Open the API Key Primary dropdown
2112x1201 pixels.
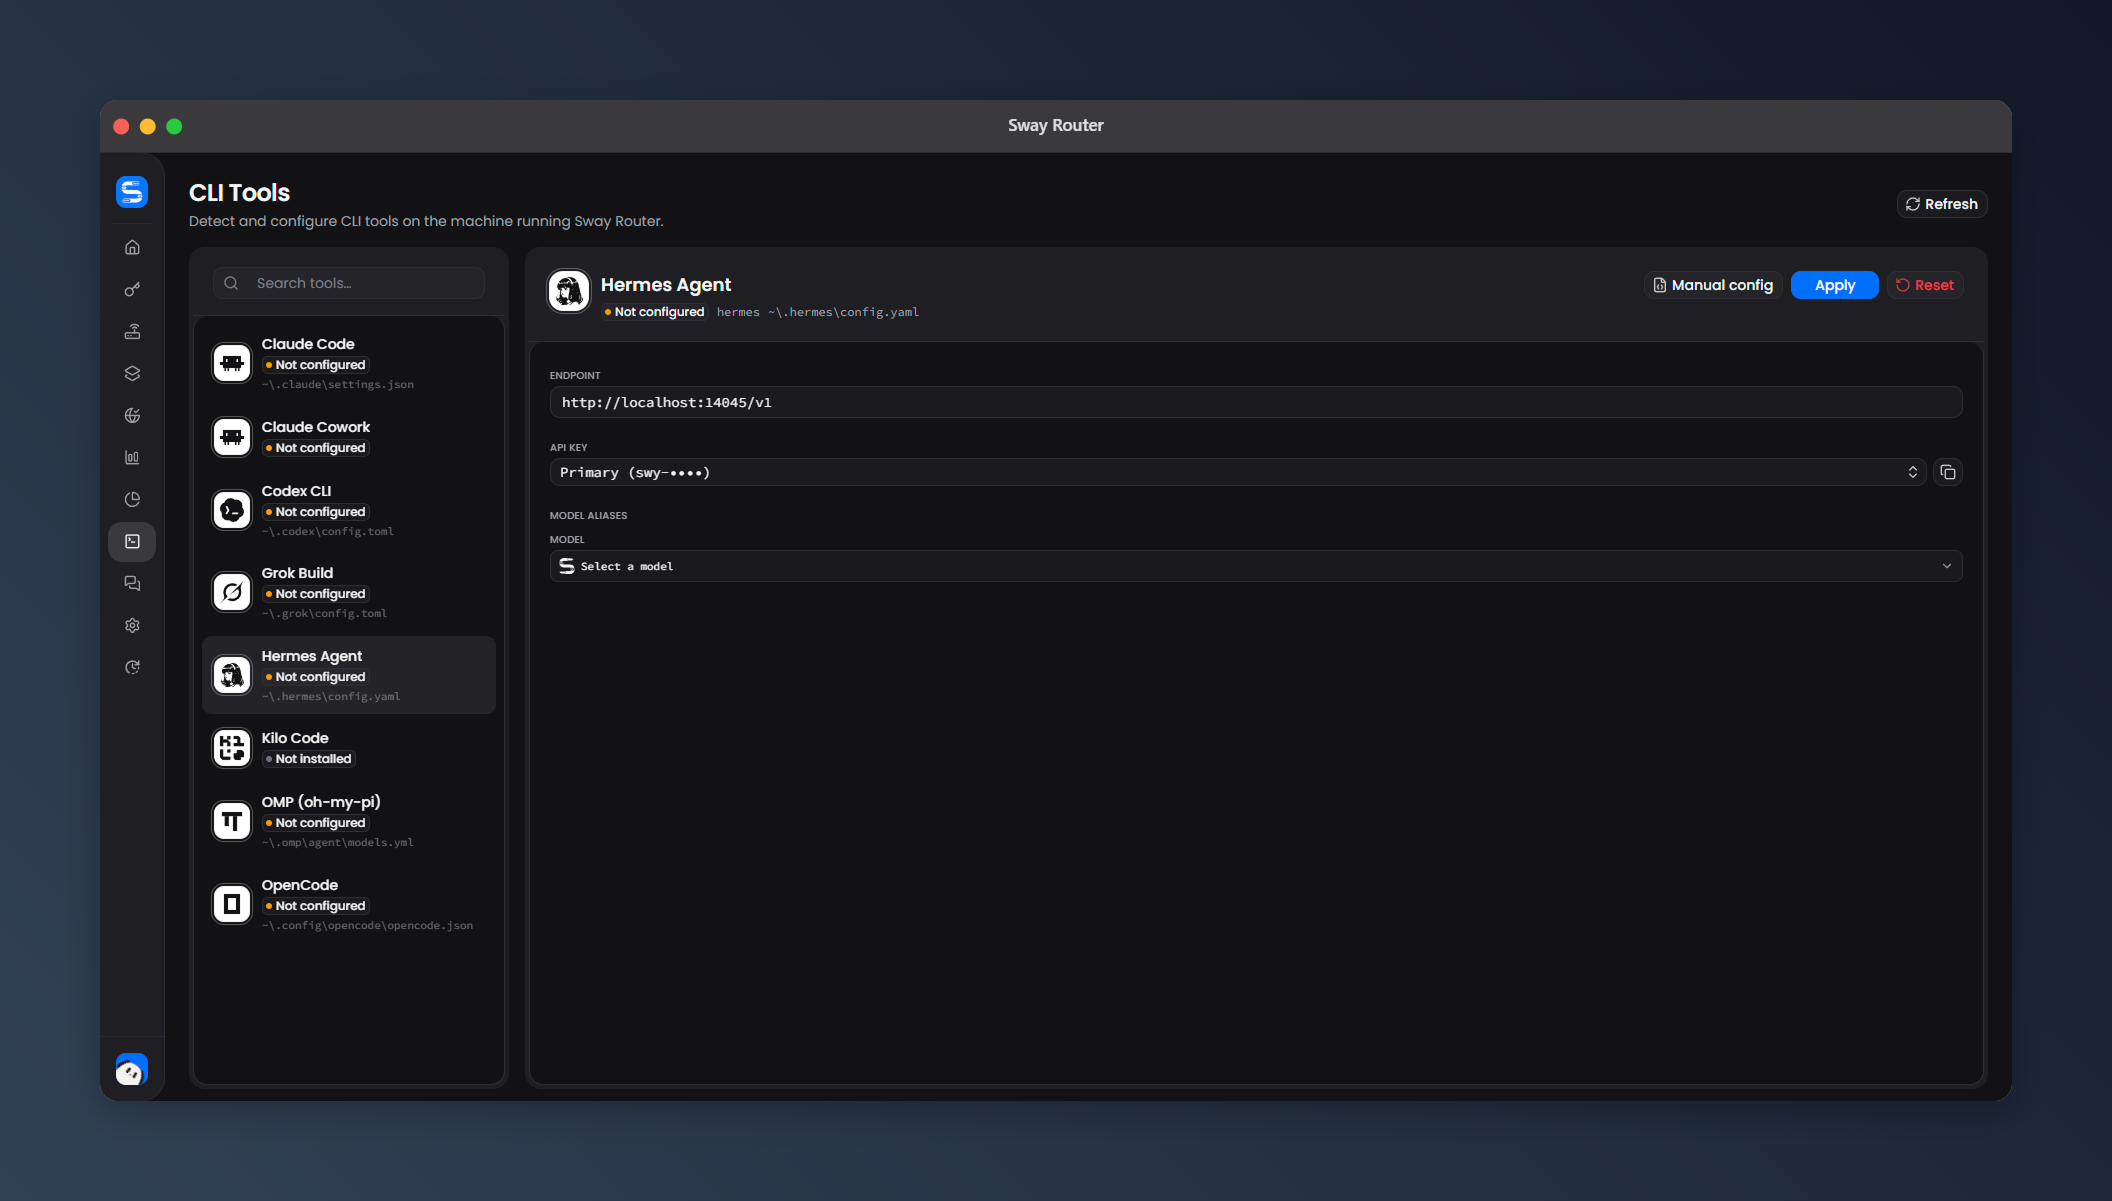(x=1238, y=472)
